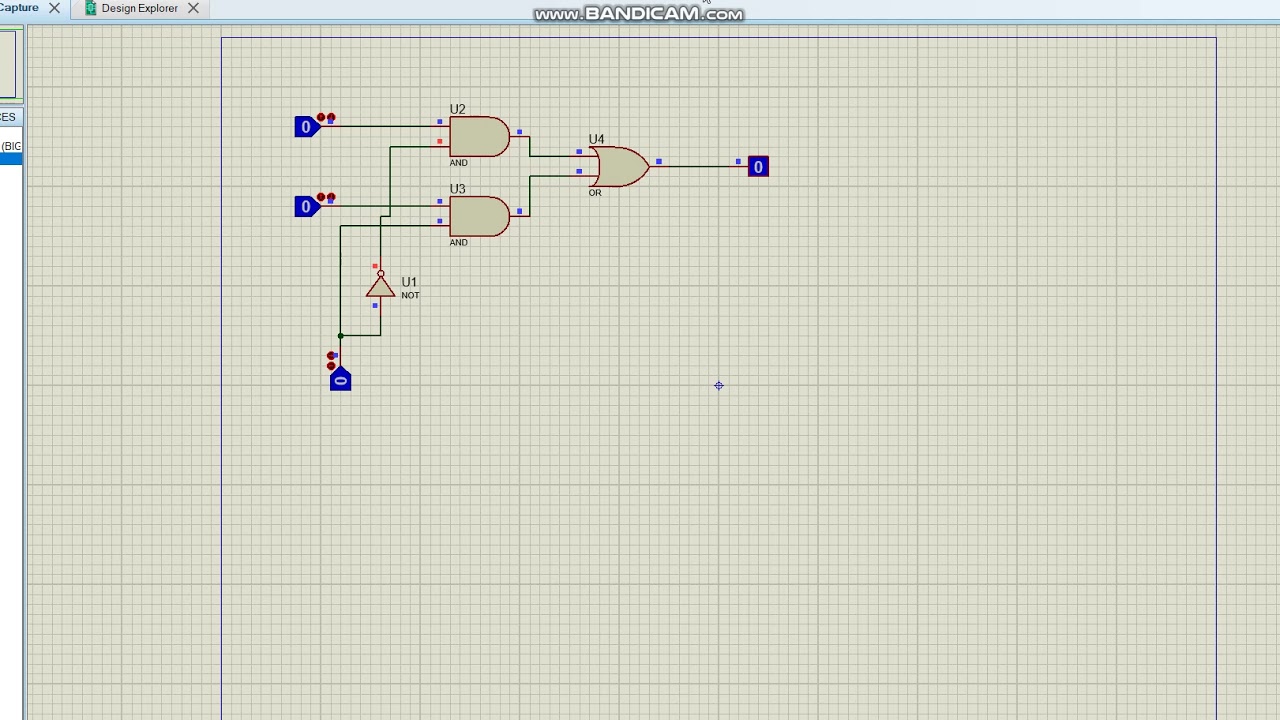Screen dimensions: 1280x720
Task: Toggle the logic state below the NOT gate
Action: pos(340,379)
